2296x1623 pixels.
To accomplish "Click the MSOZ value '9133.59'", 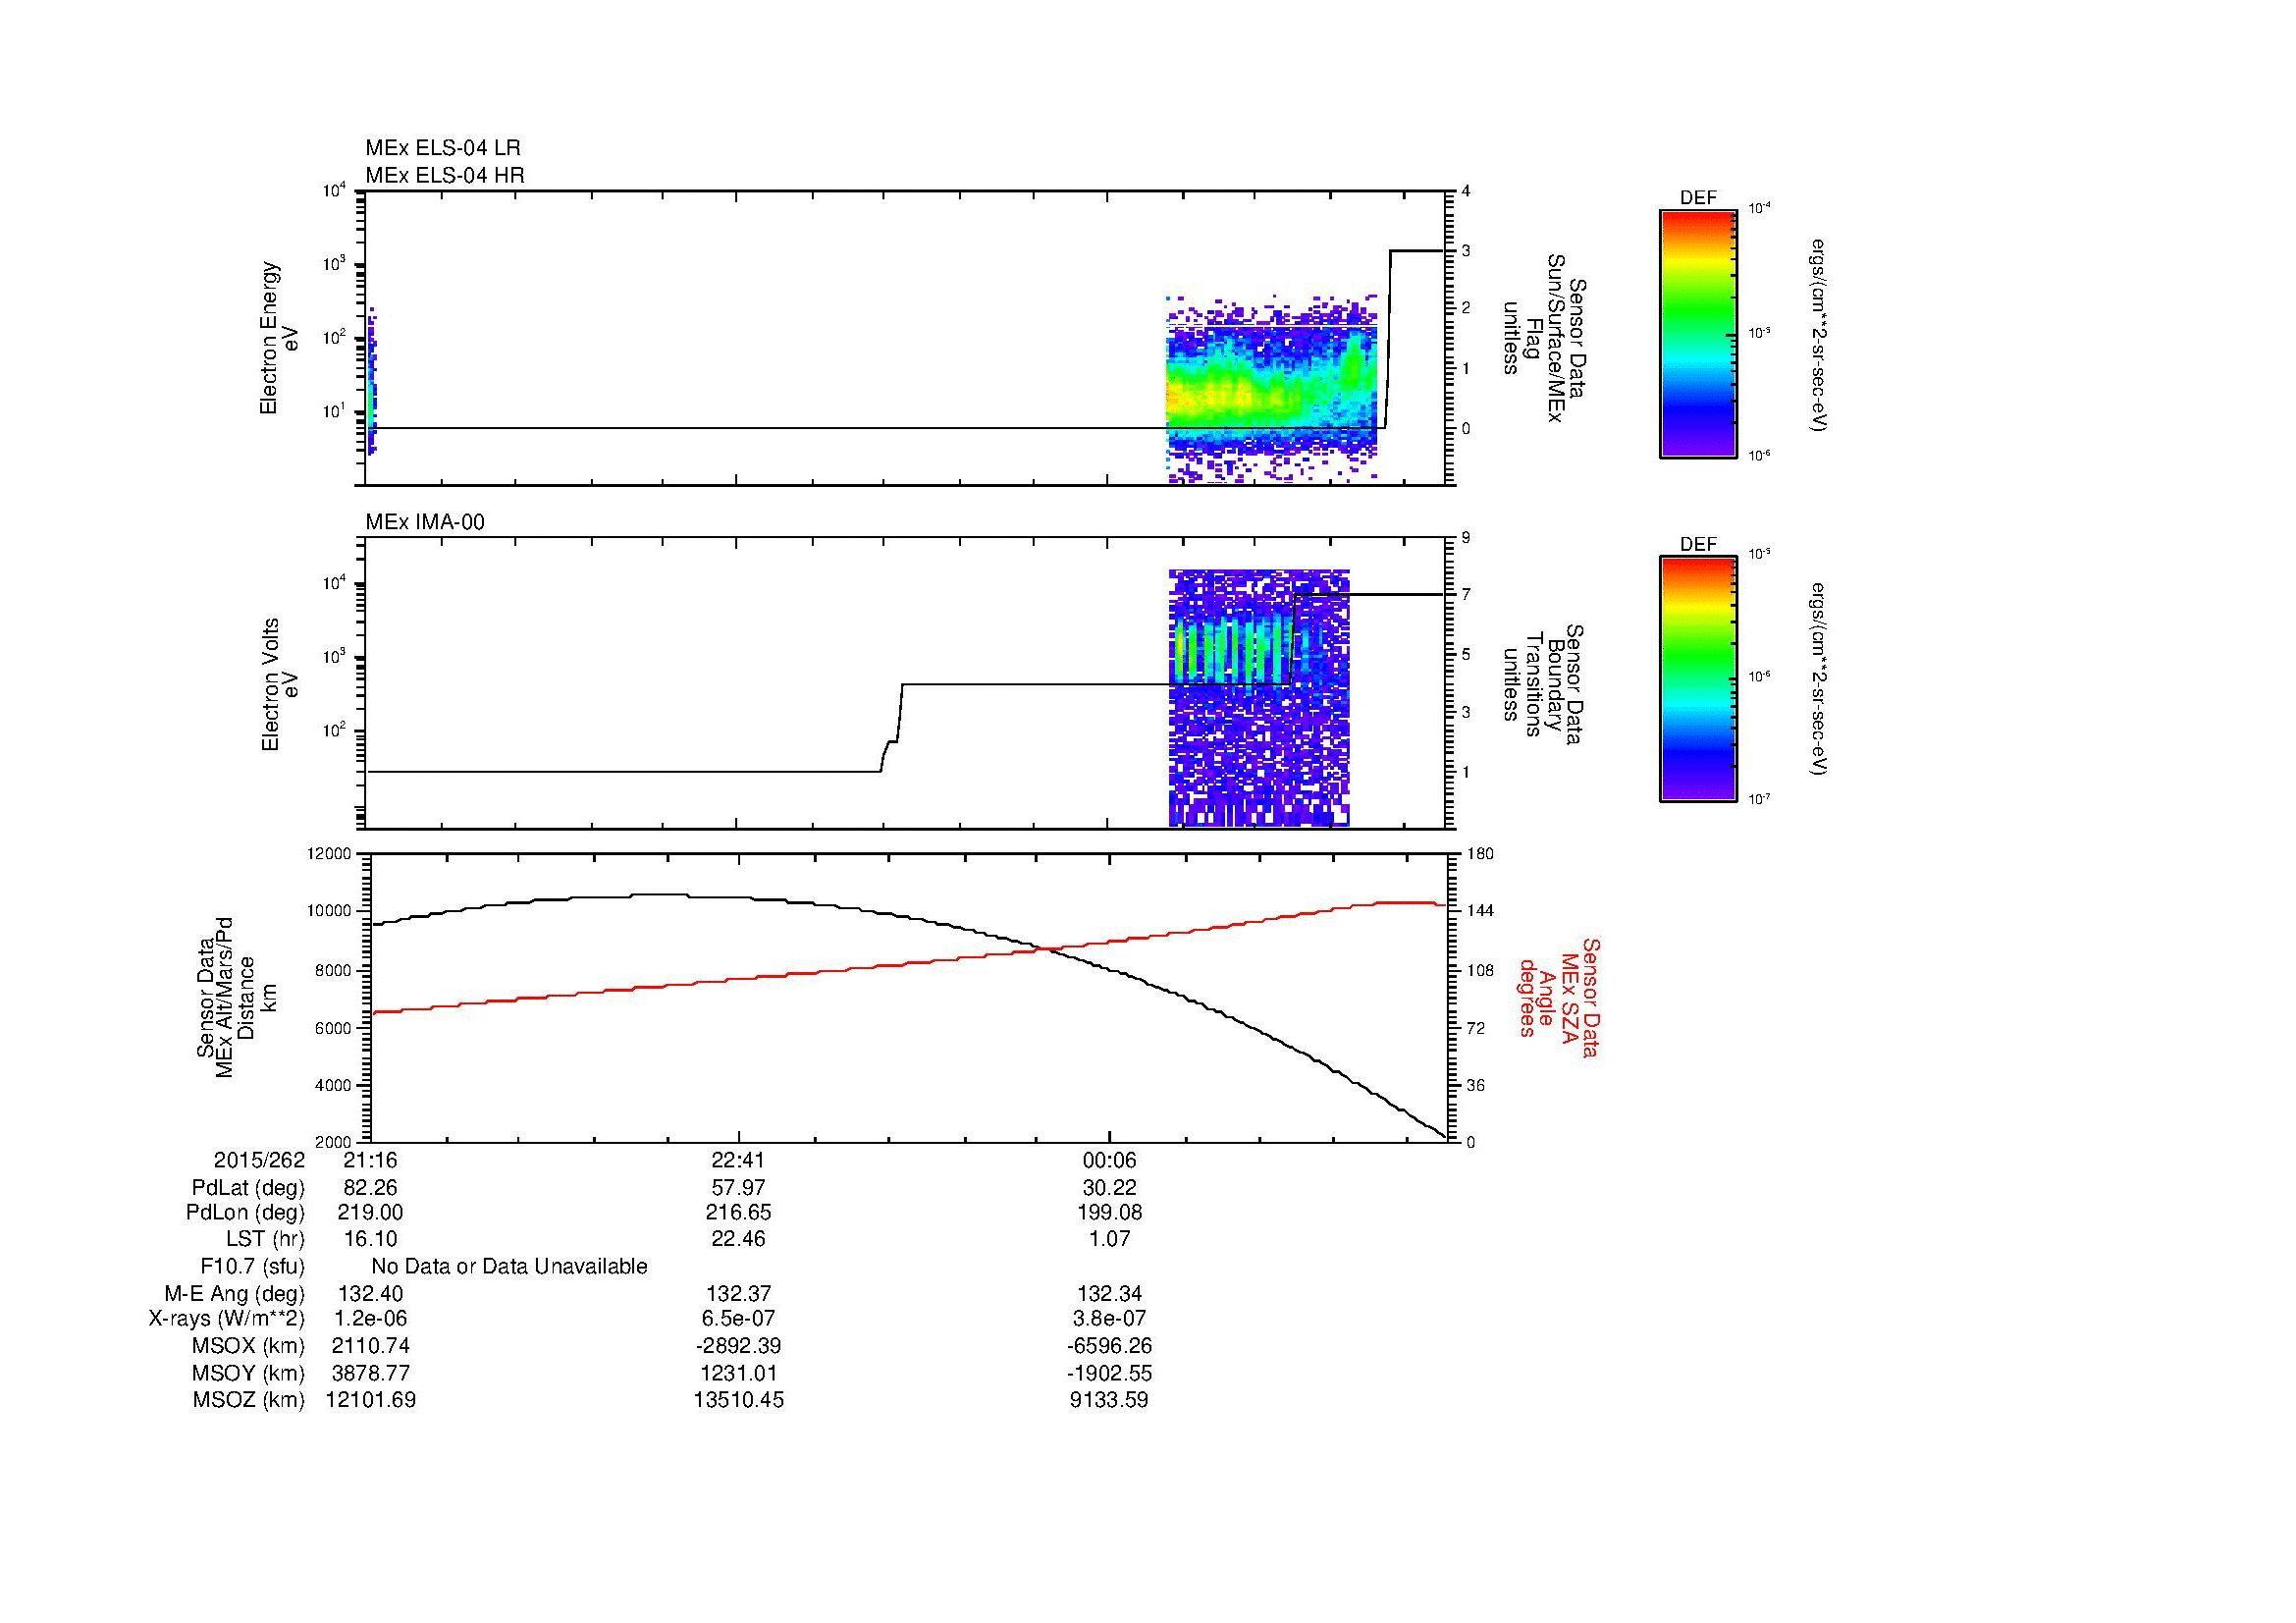I will (x=1109, y=1400).
